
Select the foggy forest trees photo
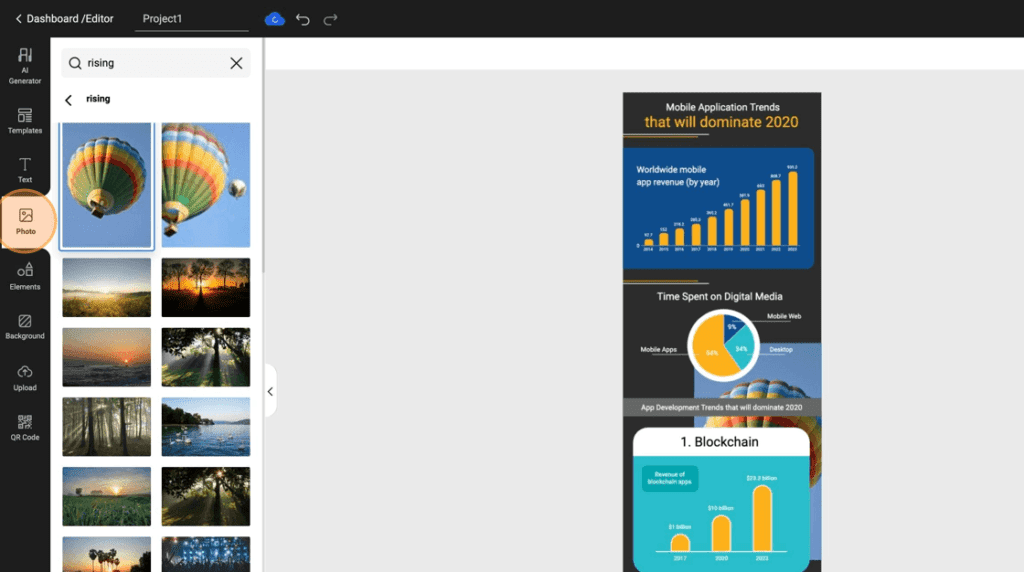[106, 426]
